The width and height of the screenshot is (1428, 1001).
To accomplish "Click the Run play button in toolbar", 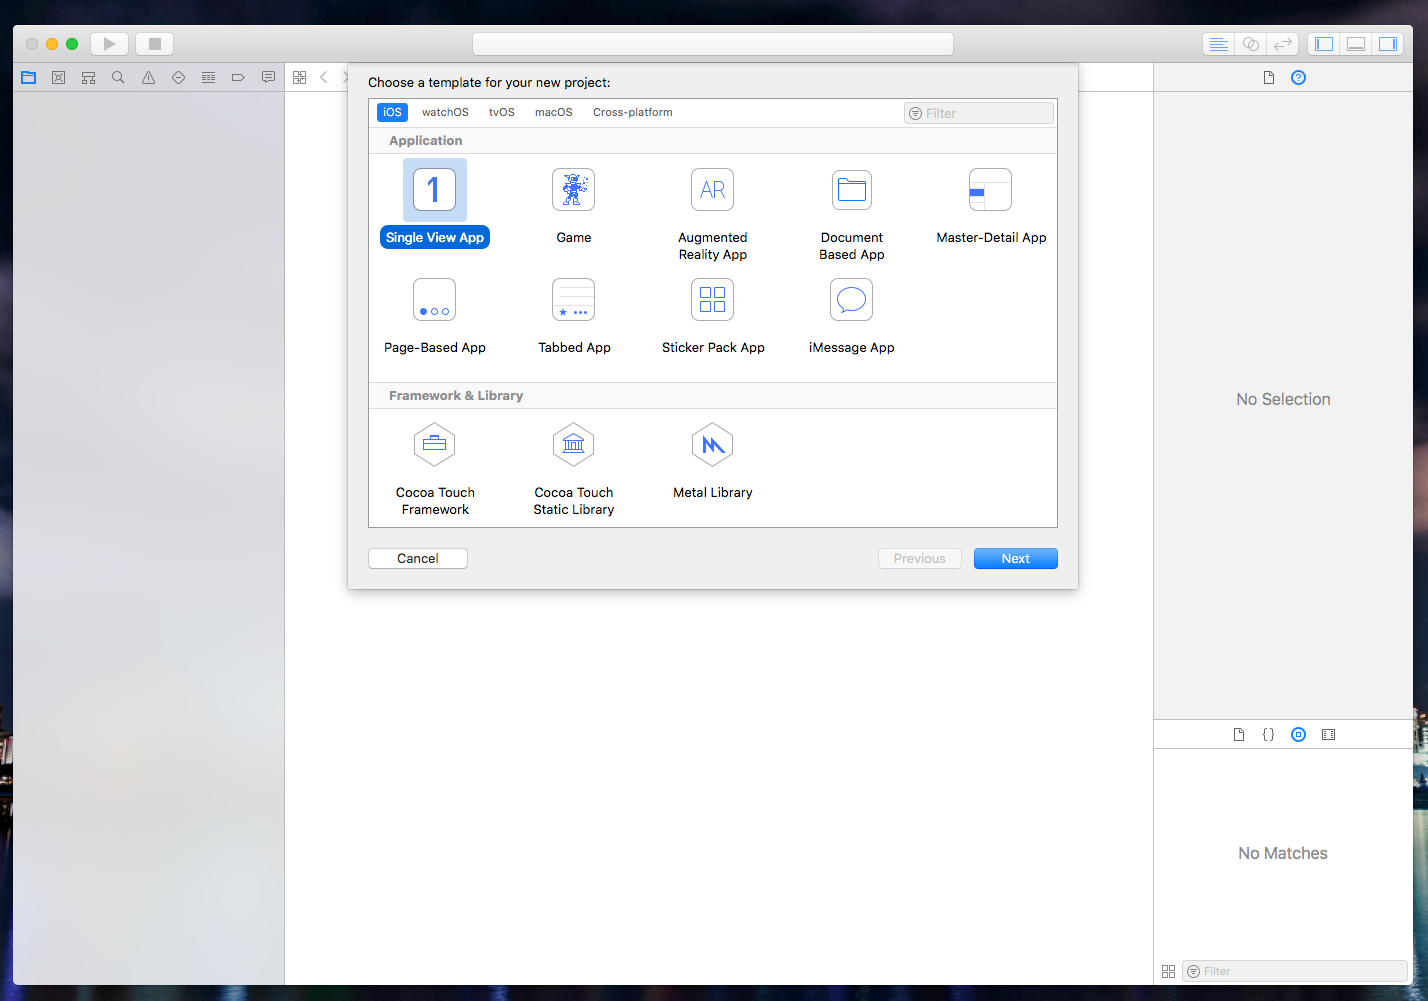I will pyautogui.click(x=109, y=44).
